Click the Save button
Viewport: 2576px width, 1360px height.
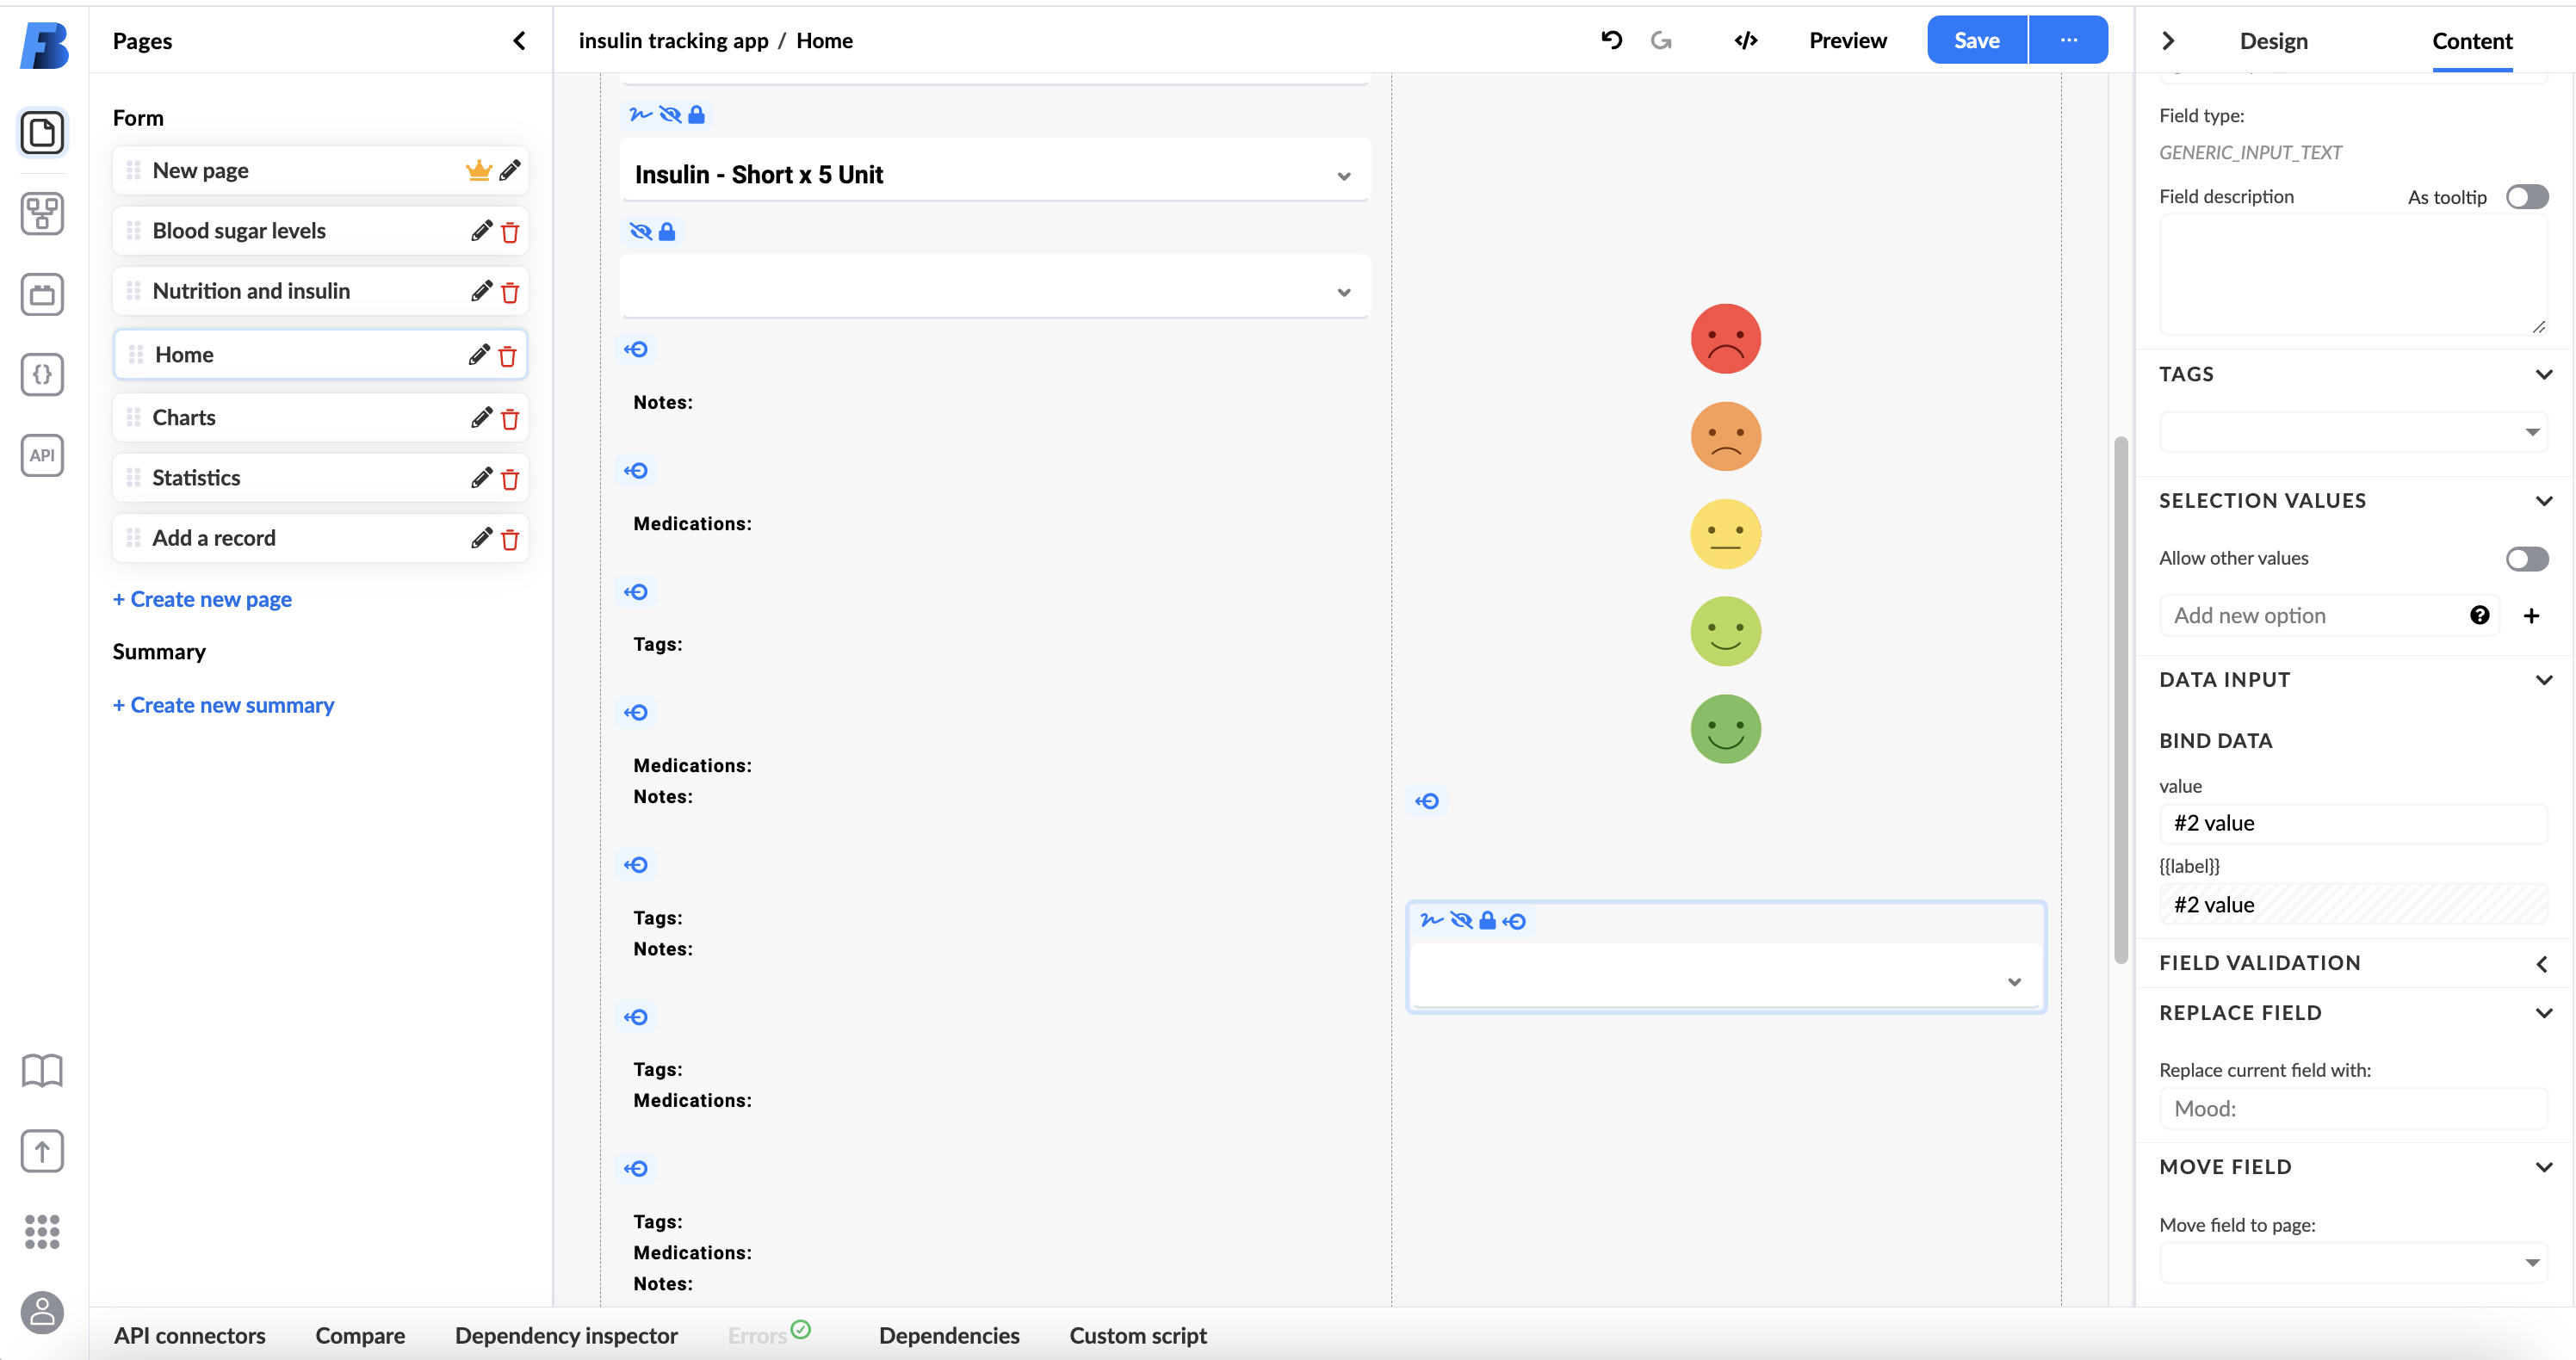(1976, 40)
